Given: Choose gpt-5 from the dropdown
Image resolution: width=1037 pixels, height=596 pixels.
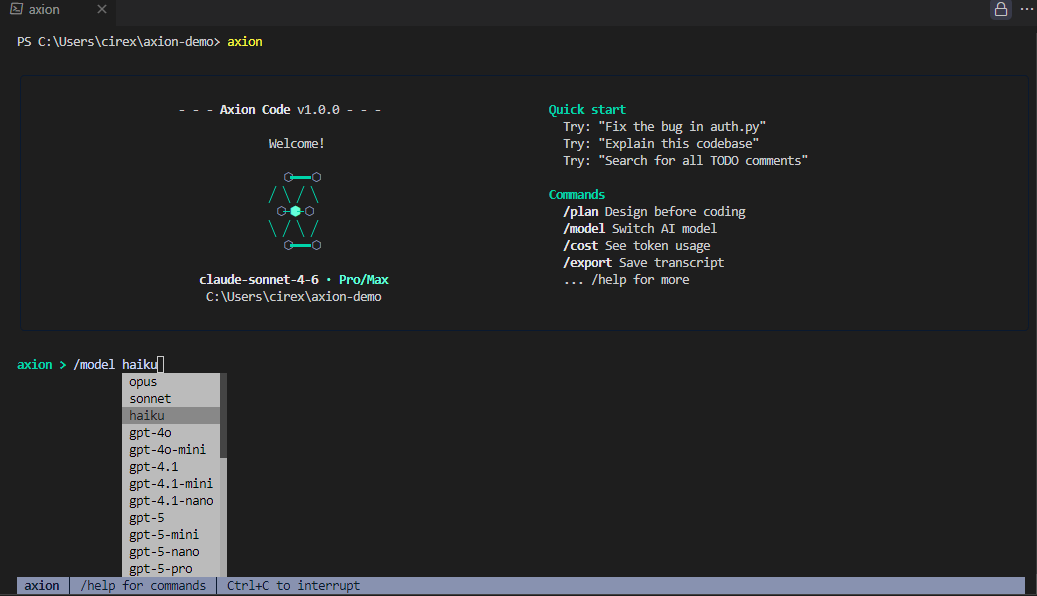Looking at the screenshot, I should click(x=171, y=518).
